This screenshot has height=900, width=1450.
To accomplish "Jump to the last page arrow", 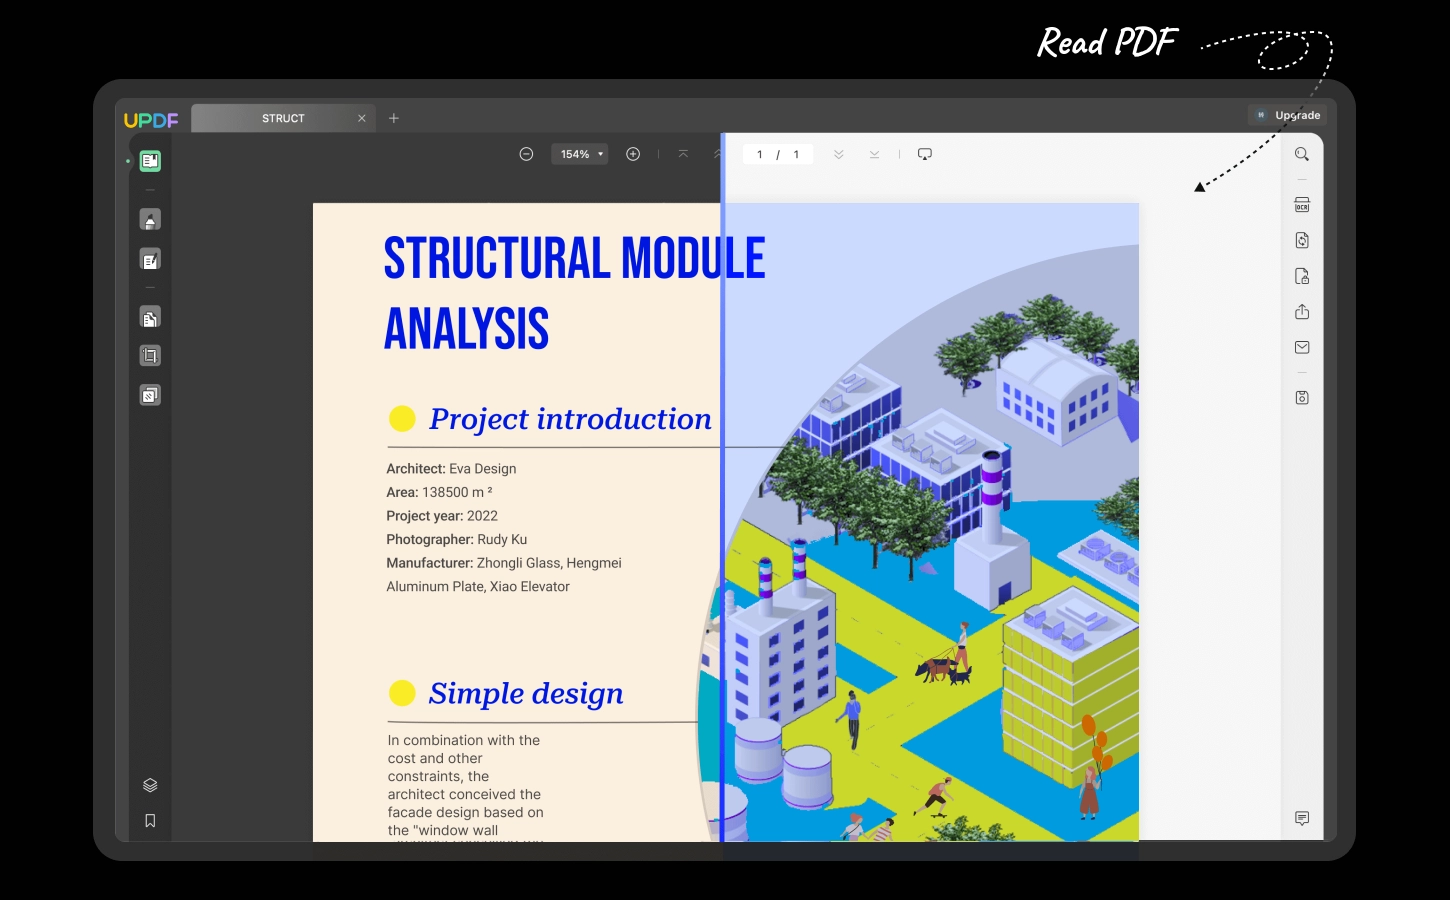I will pos(875,154).
